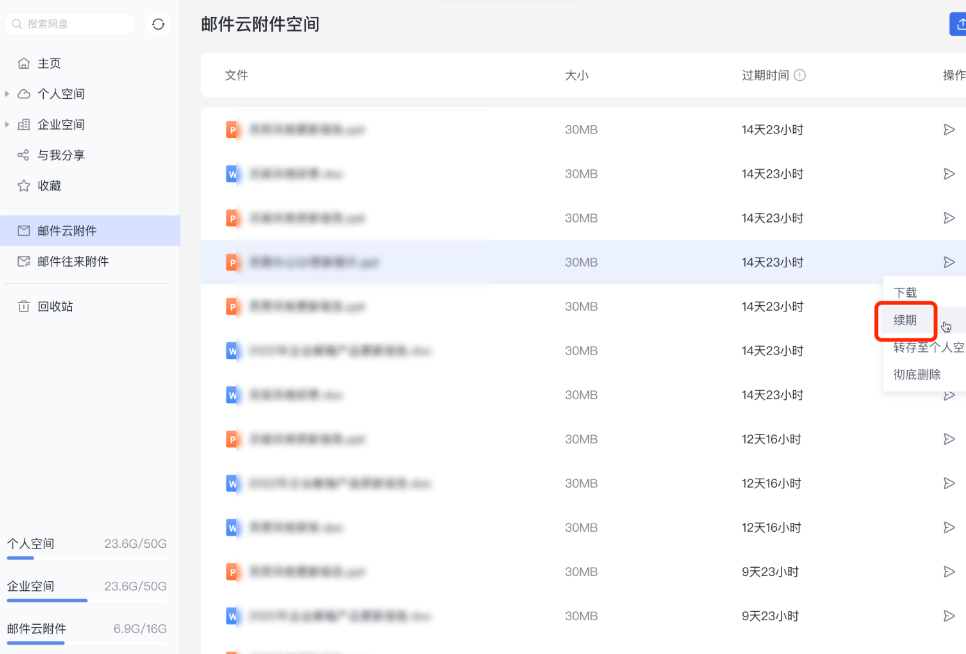Click the 文件 column header
Image resolution: width=966 pixels, height=654 pixels.
(237, 75)
